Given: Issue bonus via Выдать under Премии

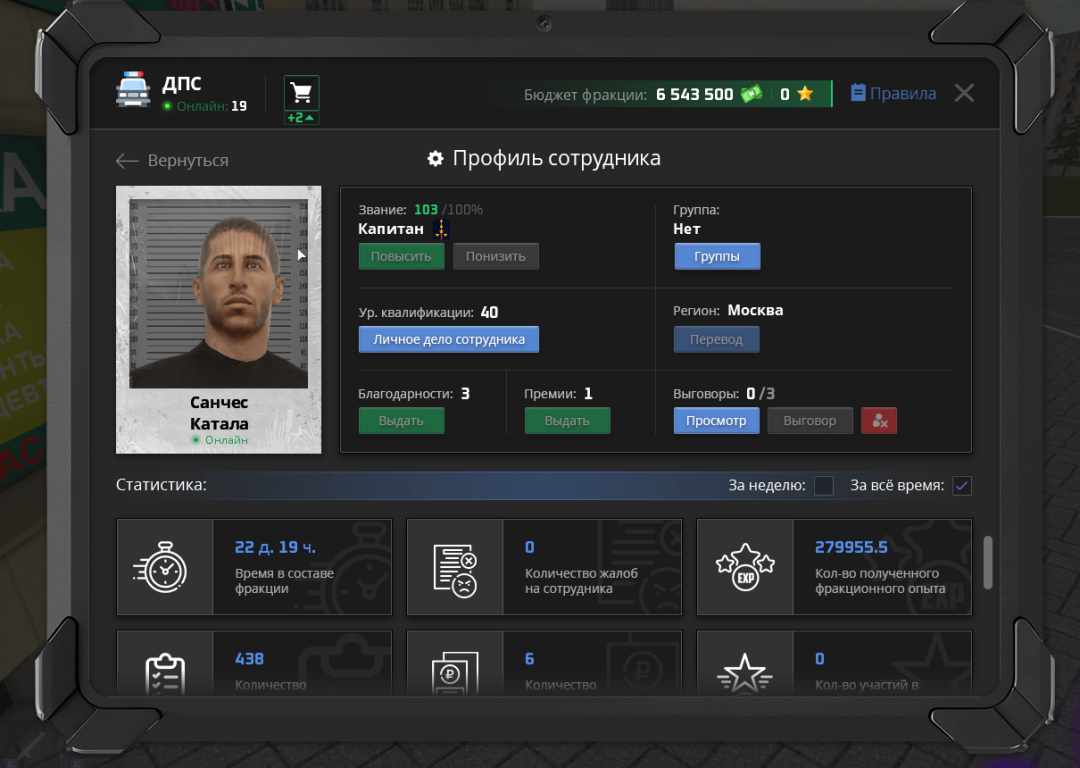Looking at the screenshot, I should (x=567, y=420).
